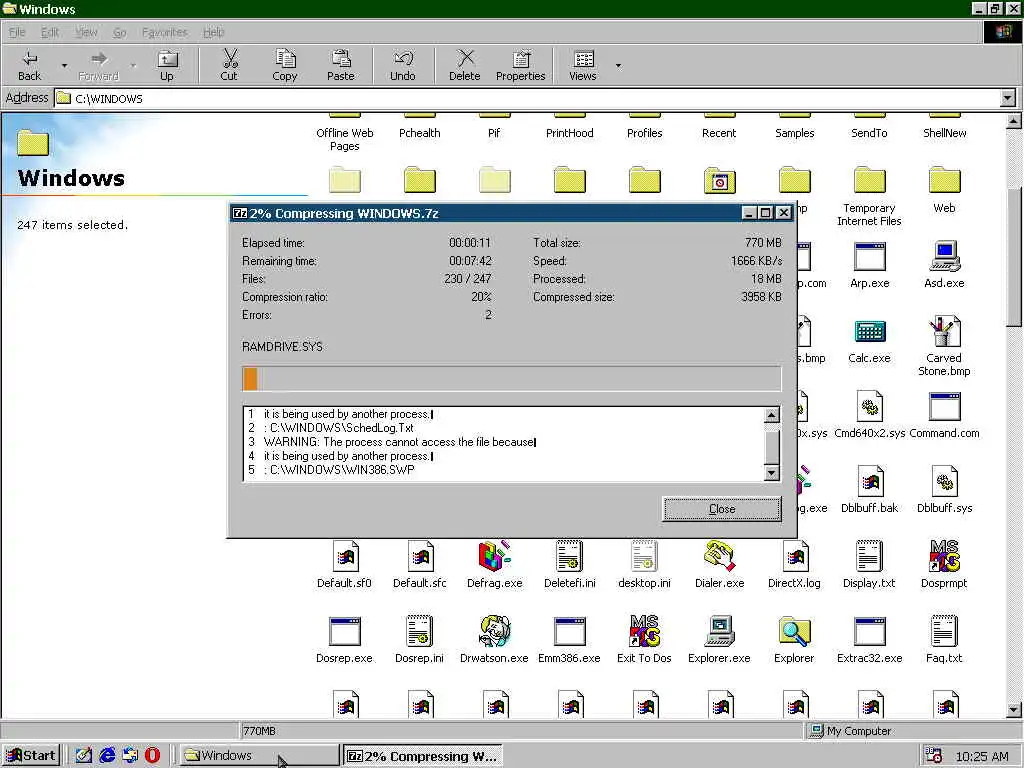Click the Back toolbar button
This screenshot has height=768, width=1024.
(29, 65)
